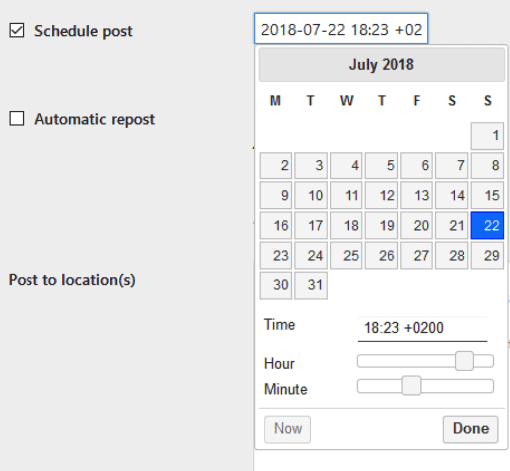
Task: Select day 29 in the calendar
Action: click(487, 256)
